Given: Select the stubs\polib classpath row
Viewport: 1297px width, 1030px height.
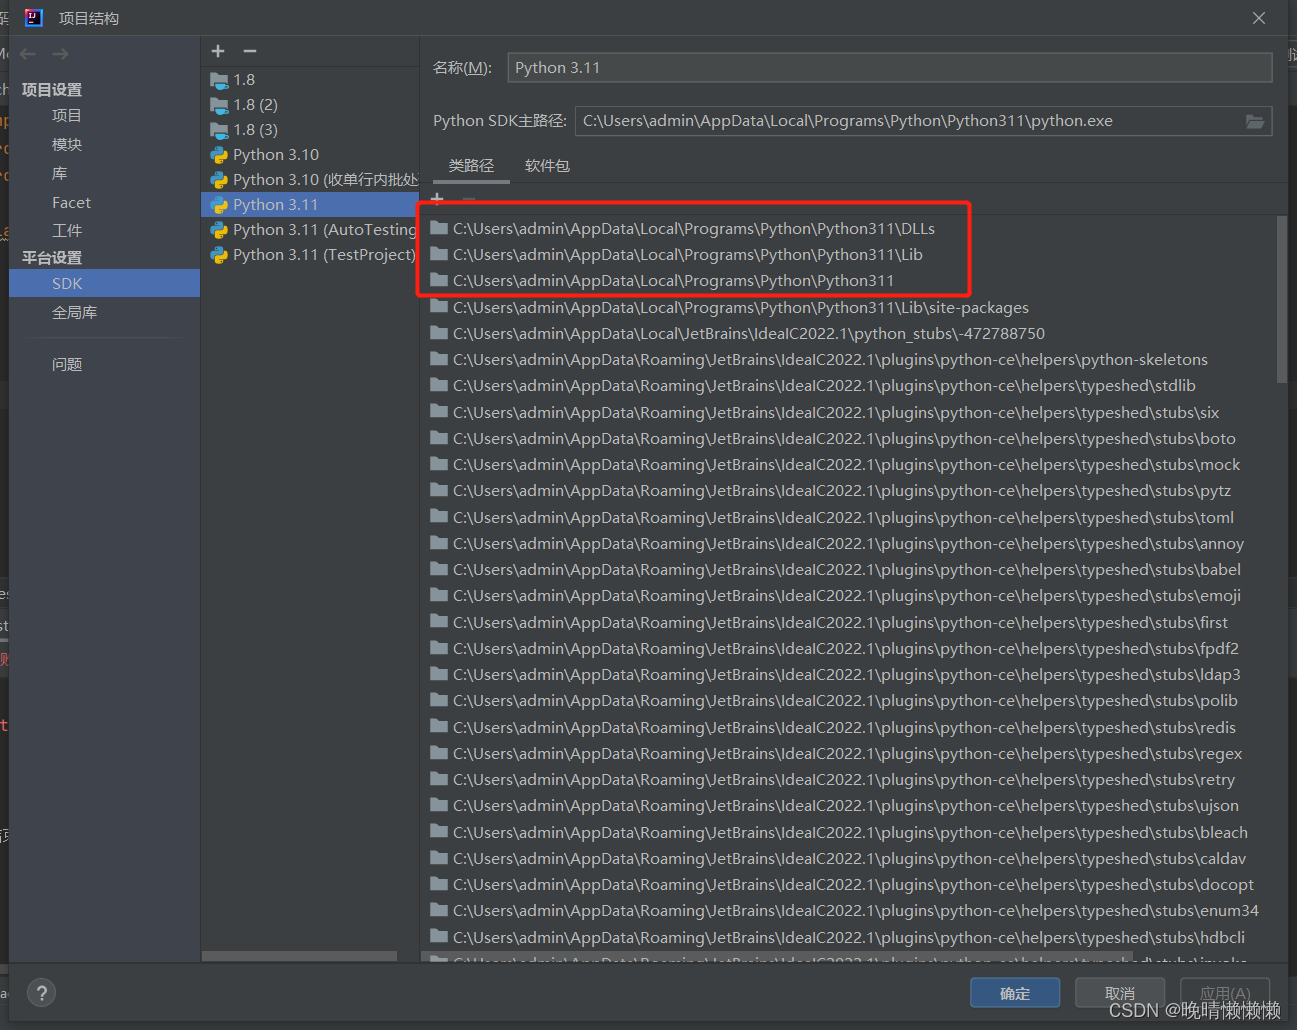Looking at the screenshot, I should (x=850, y=701).
